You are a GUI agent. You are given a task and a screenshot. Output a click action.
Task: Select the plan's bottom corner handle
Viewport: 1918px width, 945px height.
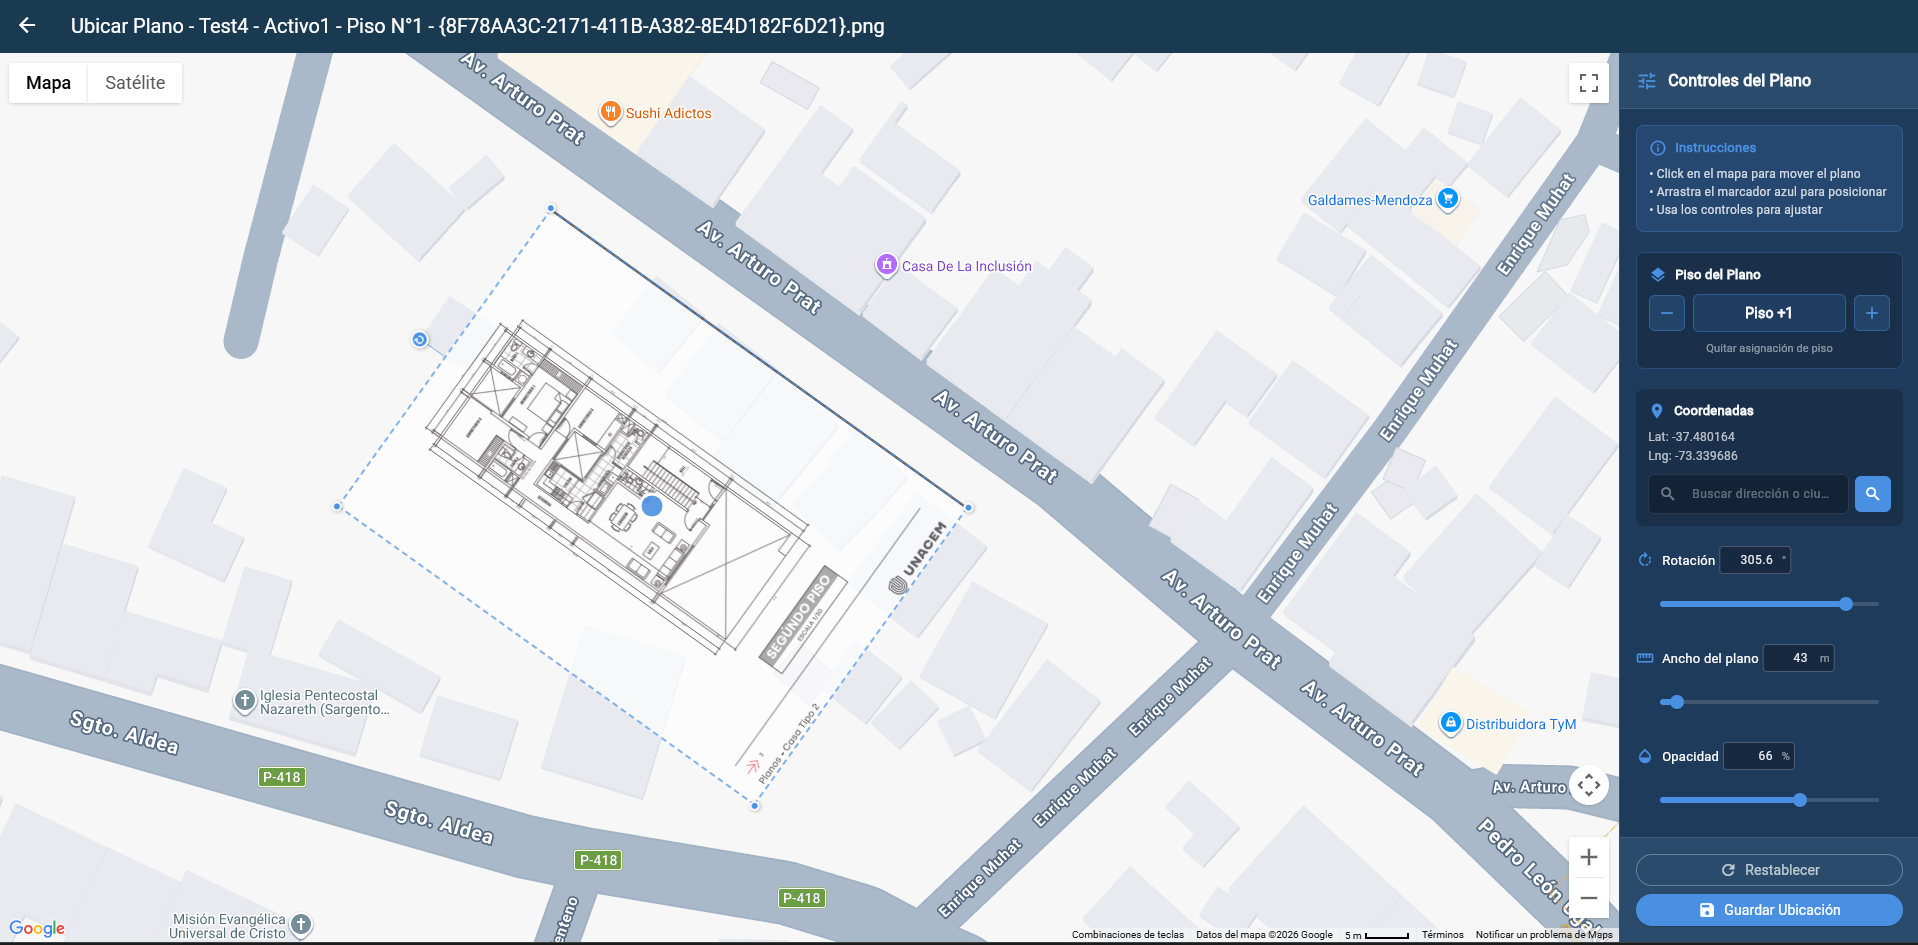click(755, 805)
